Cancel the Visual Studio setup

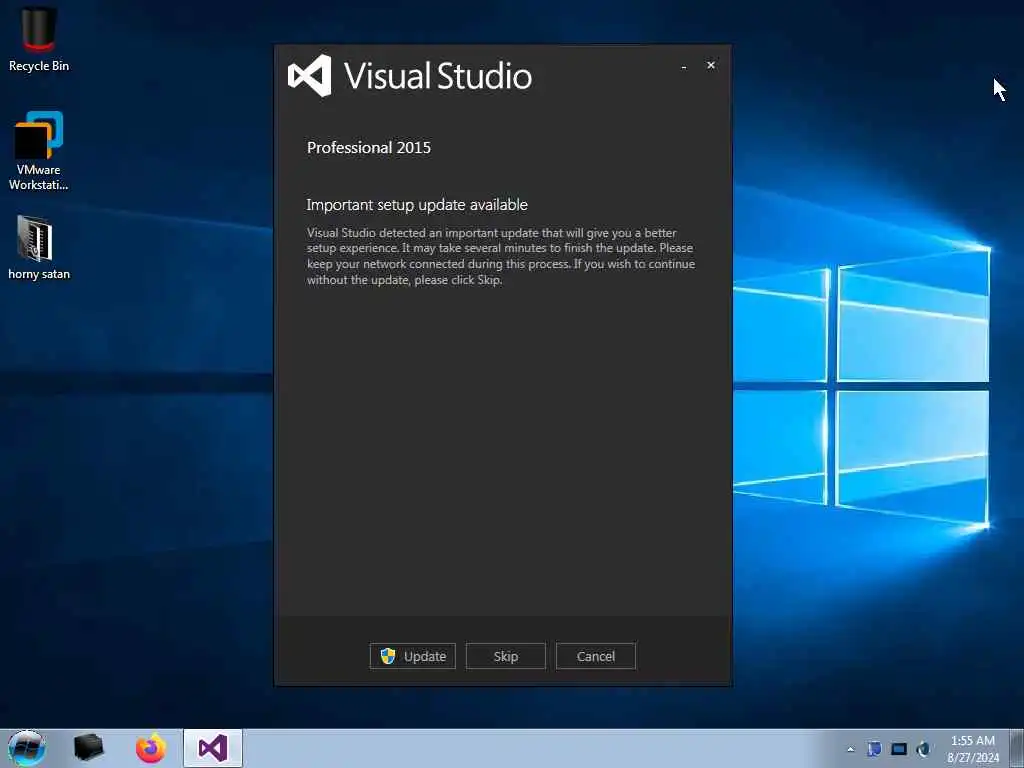click(x=595, y=656)
